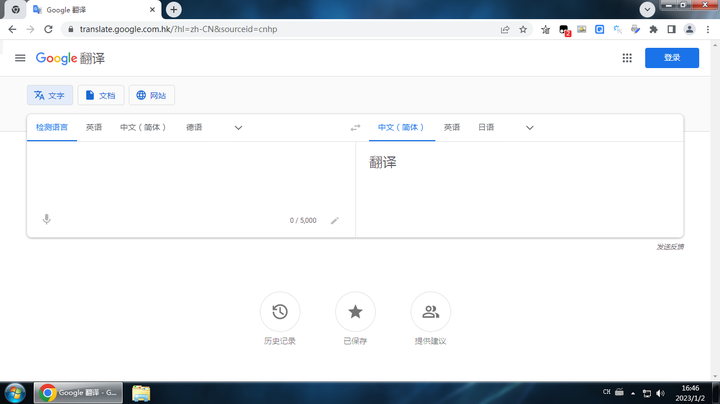Select the 文档 documents mode button
This screenshot has height=404, width=720.
101,95
